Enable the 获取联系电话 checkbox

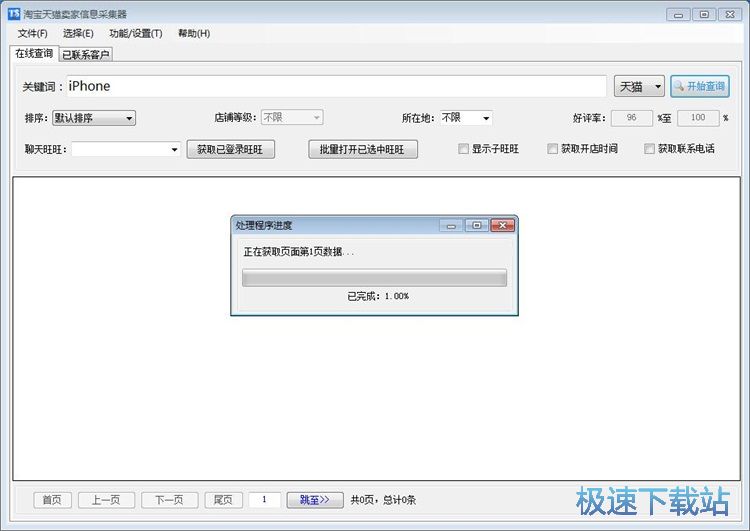(x=649, y=149)
